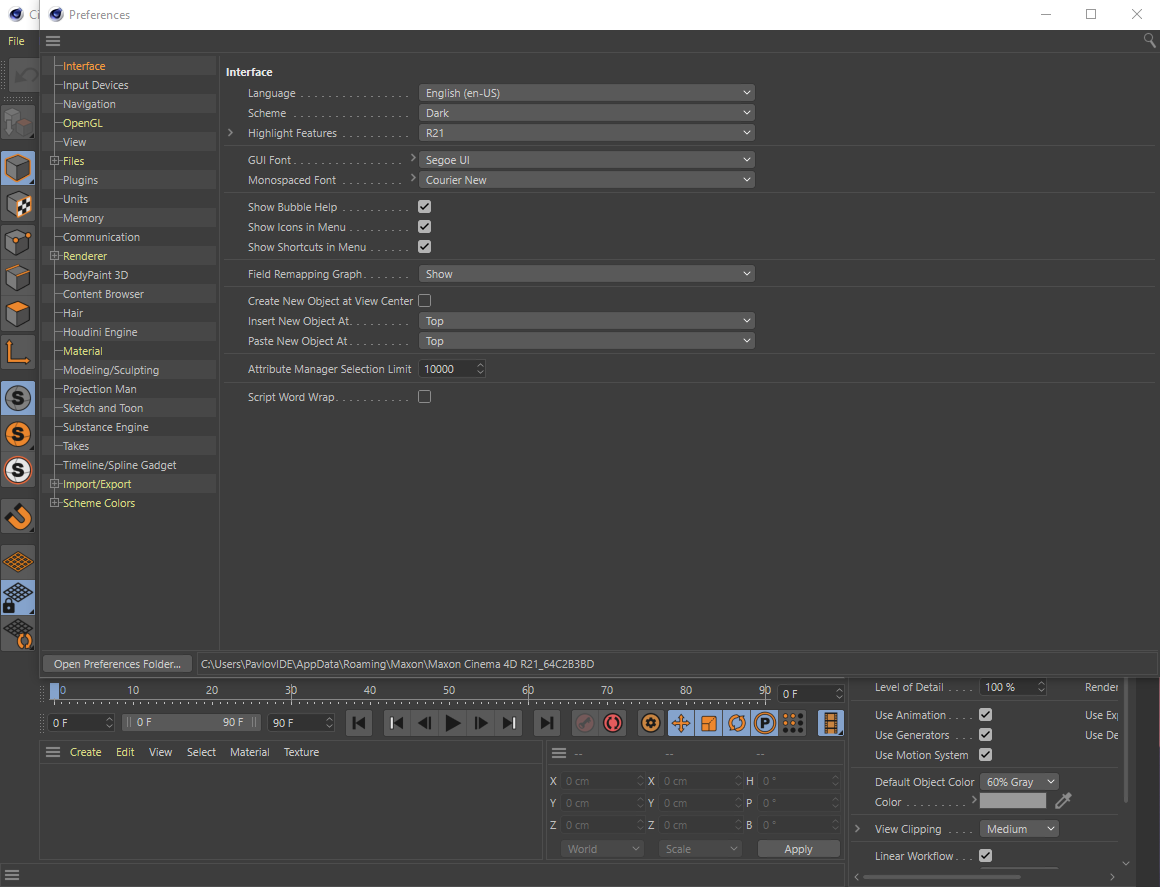The image size is (1160, 887).
Task: Toggle Linear Workflow checkbox
Action: 985,855
